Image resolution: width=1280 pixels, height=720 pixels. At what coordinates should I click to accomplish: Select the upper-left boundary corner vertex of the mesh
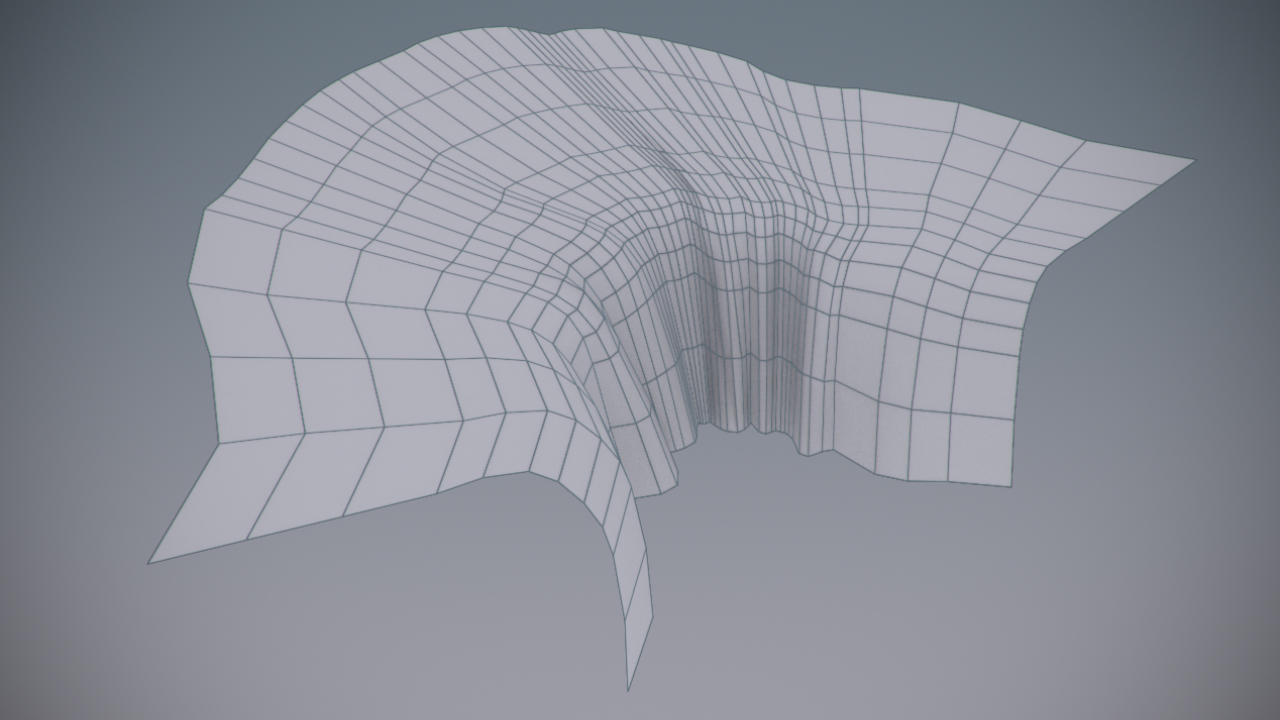[x=206, y=209]
